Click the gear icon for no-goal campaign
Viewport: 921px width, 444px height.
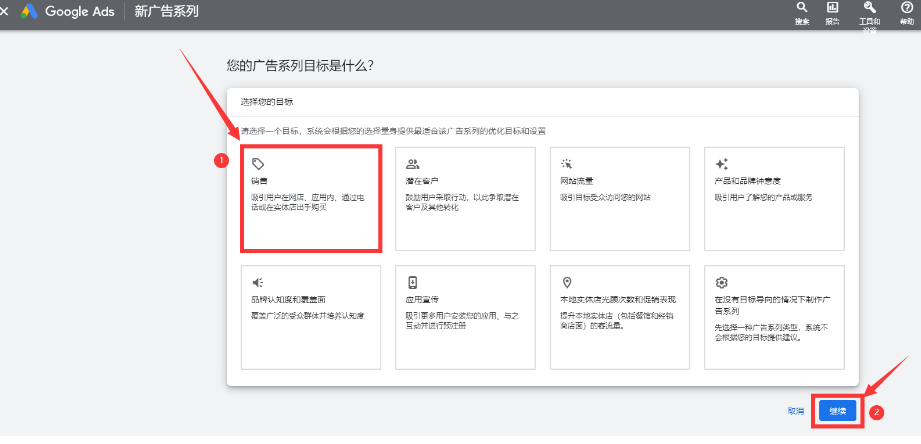coord(721,282)
